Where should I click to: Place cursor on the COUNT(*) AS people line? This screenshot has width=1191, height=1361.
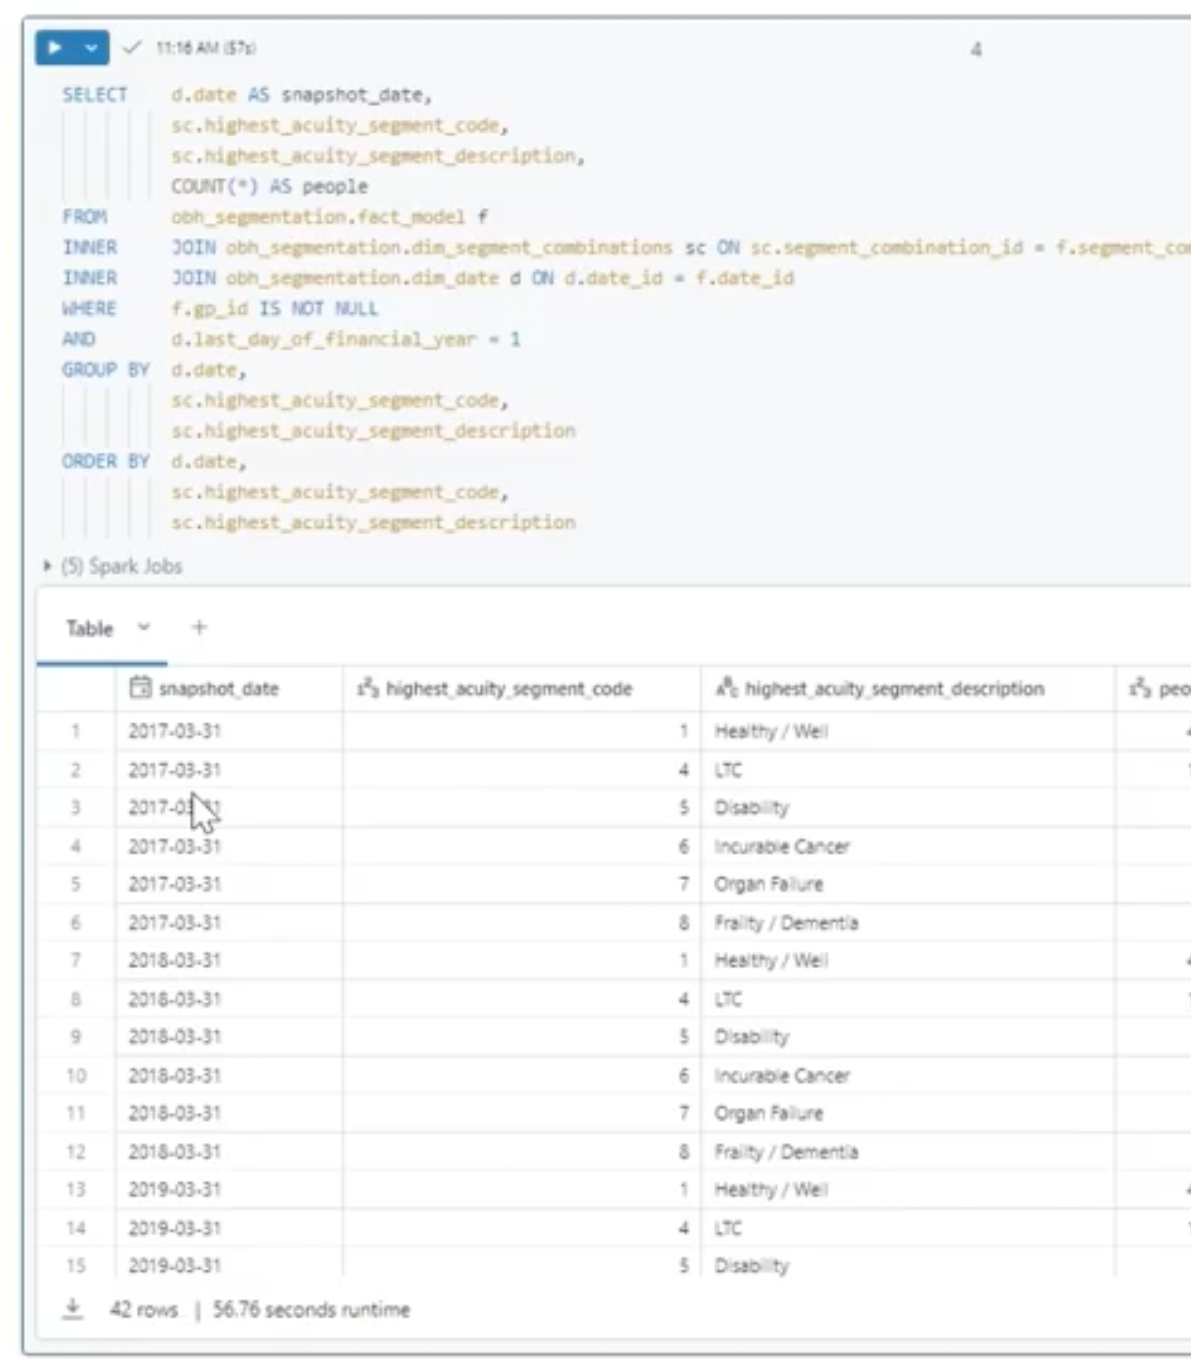click(269, 186)
